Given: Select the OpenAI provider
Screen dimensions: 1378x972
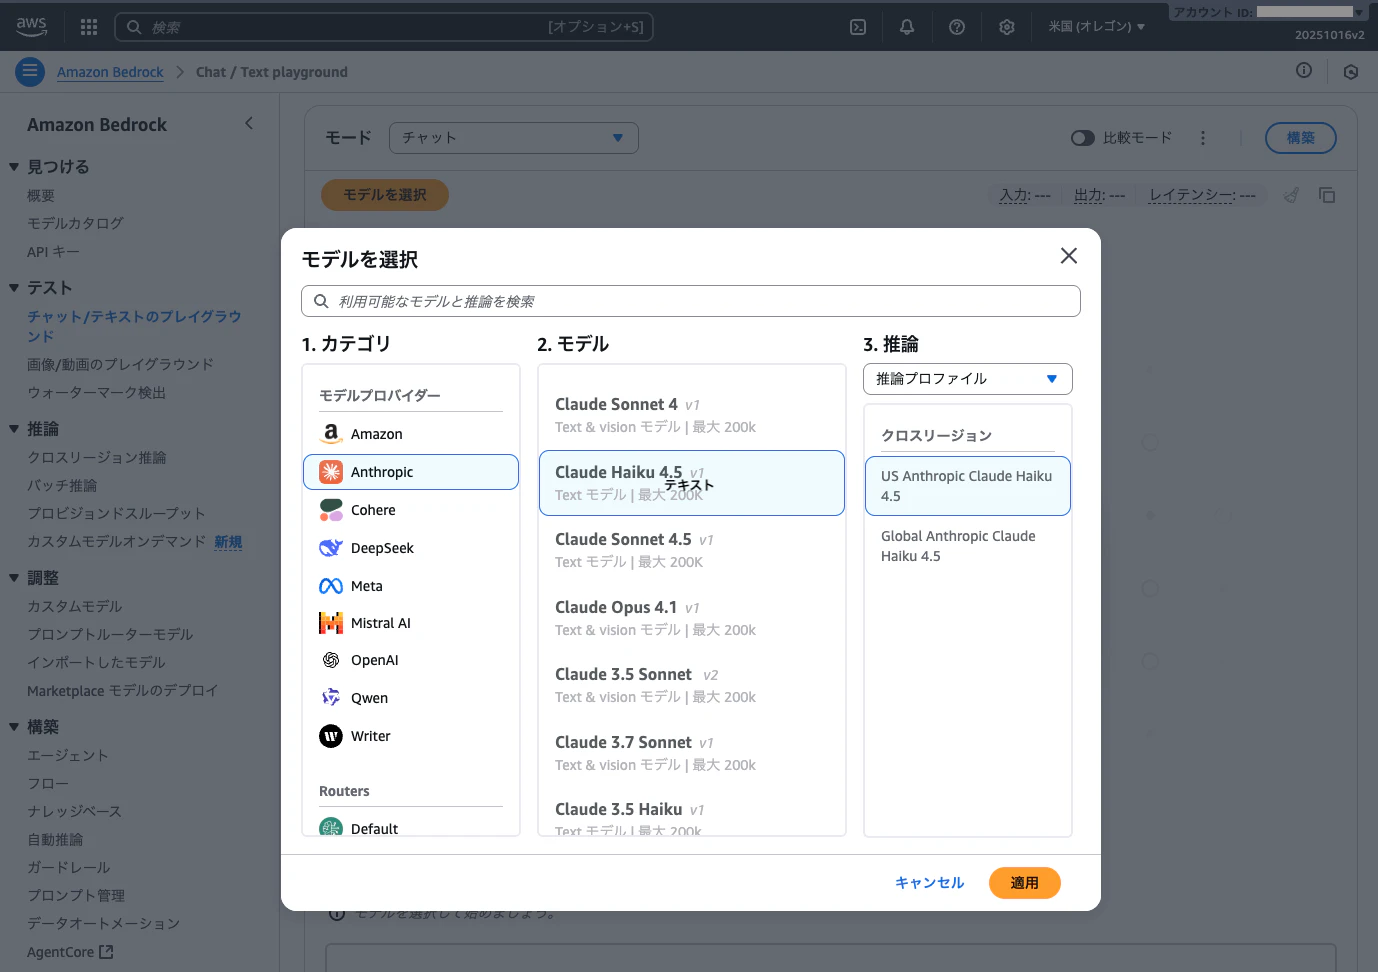Looking at the screenshot, I should click(411, 660).
